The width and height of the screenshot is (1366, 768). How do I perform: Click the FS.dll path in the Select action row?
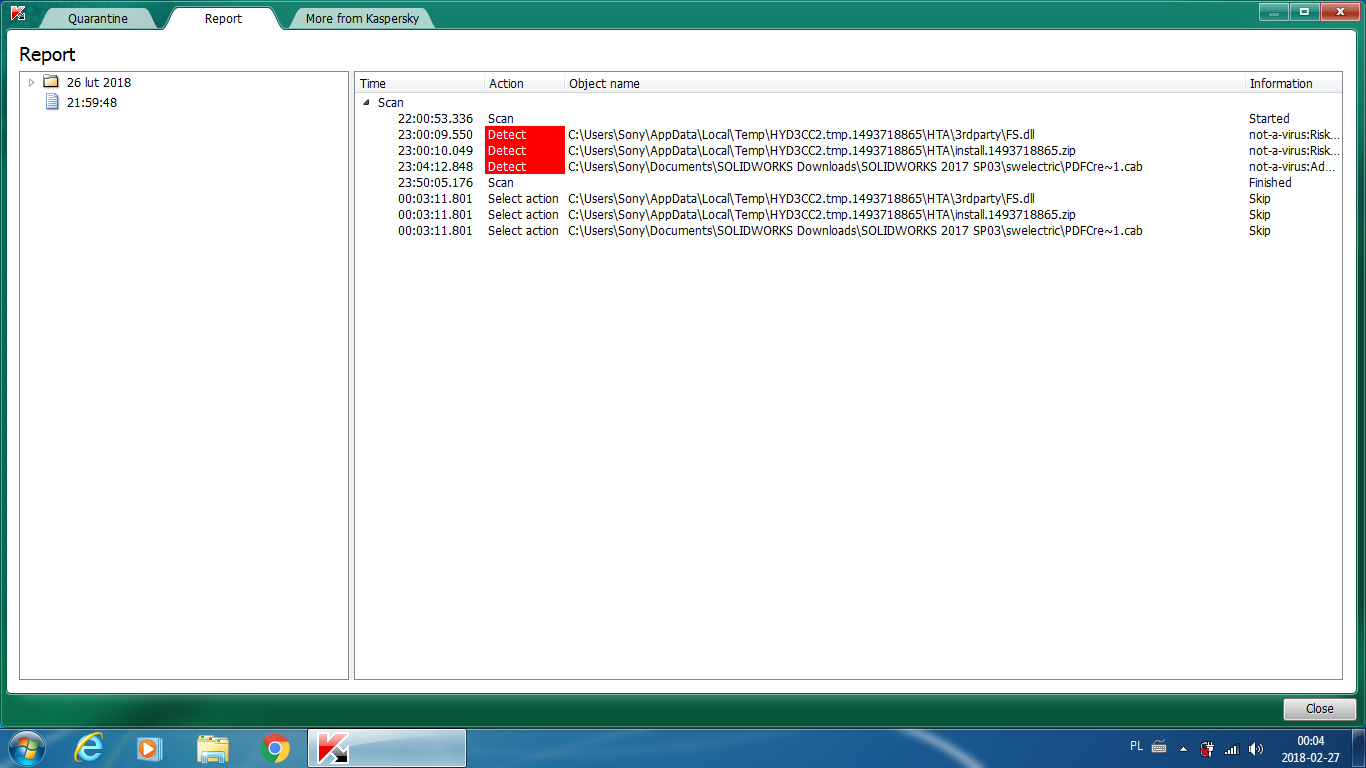tap(801, 198)
